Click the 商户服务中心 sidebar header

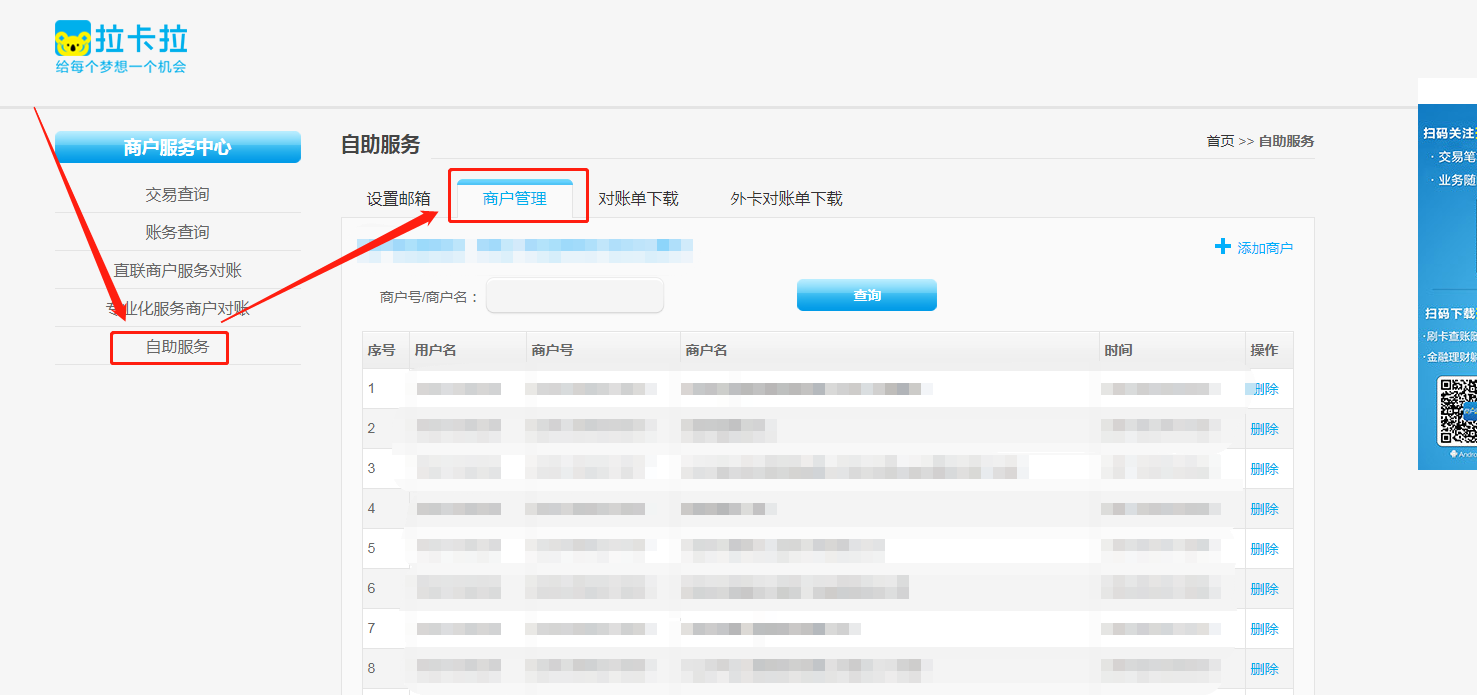click(x=177, y=147)
